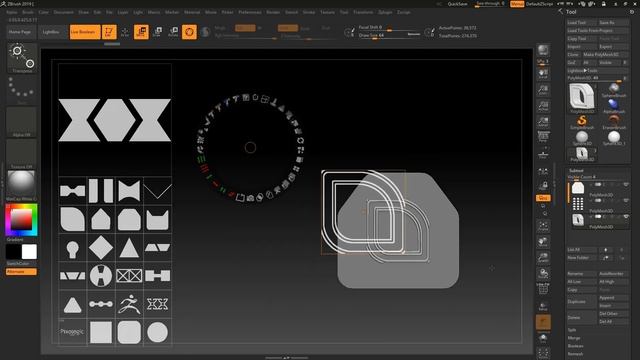The height and width of the screenshot is (360, 640).
Task: Select the dotted-grid subtool thumbnail
Action: click(x=578, y=204)
